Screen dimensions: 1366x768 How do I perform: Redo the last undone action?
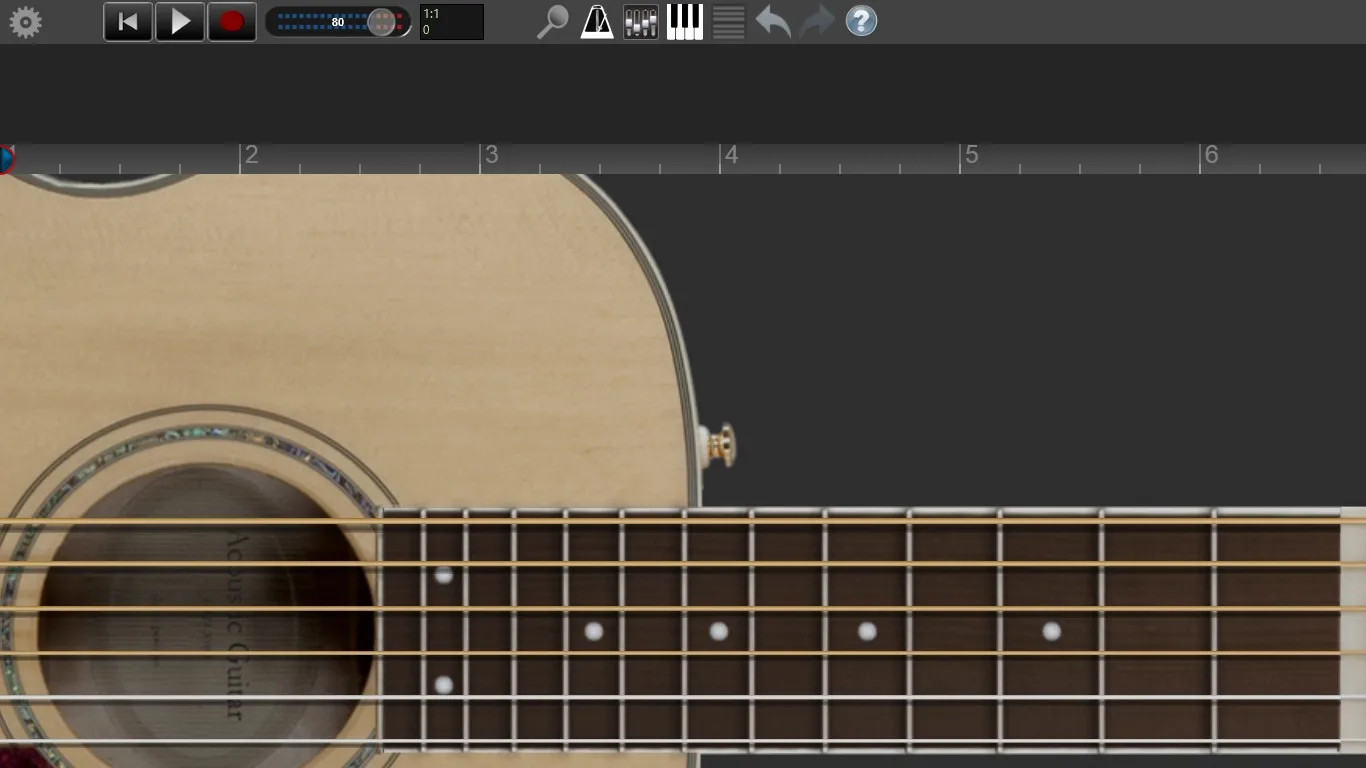point(817,22)
